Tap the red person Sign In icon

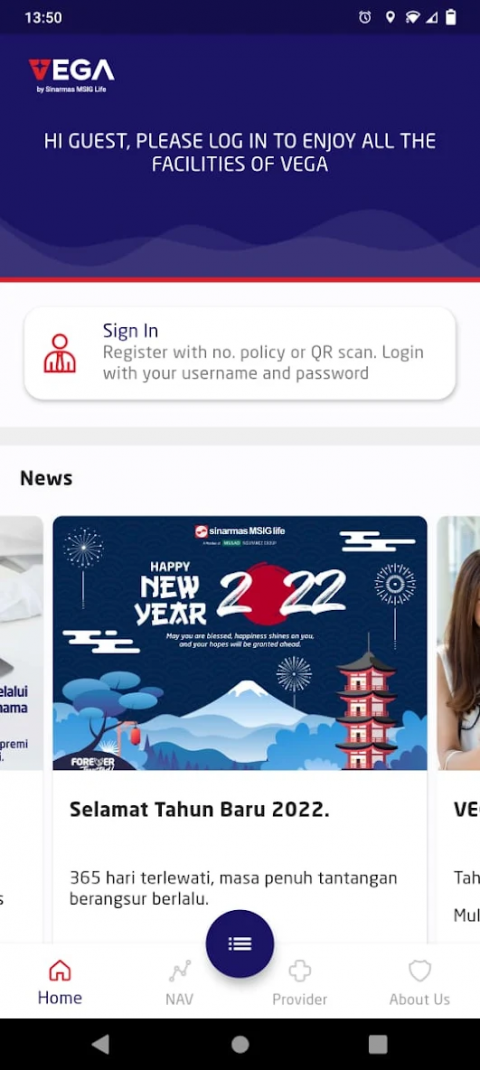pyautogui.click(x=60, y=353)
